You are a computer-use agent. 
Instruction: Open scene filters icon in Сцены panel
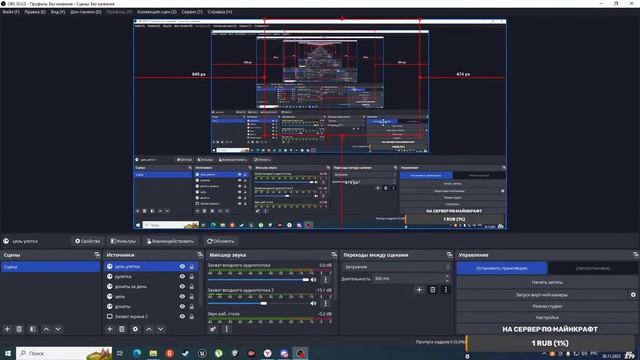point(33,329)
